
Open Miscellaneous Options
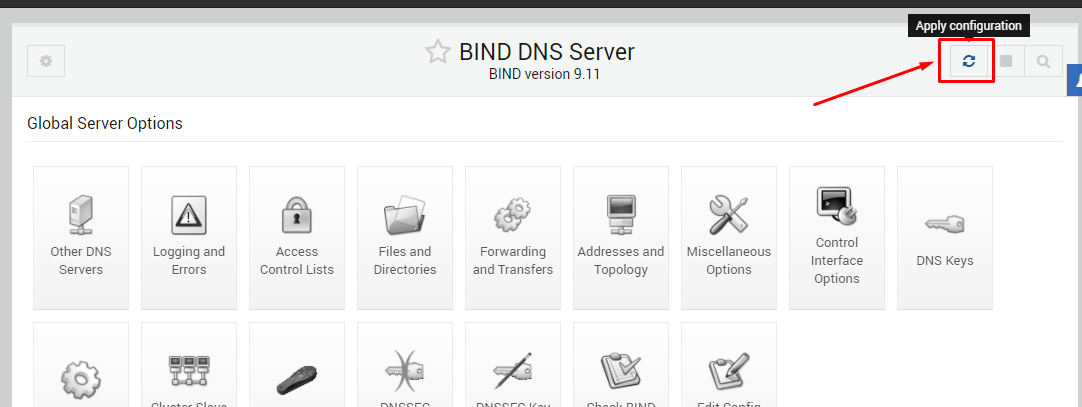tap(729, 237)
